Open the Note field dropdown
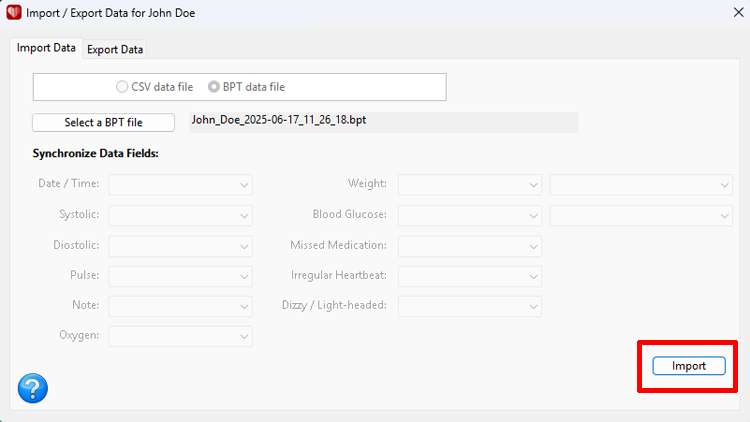Screen dimensions: 750x422 [x=181, y=306]
